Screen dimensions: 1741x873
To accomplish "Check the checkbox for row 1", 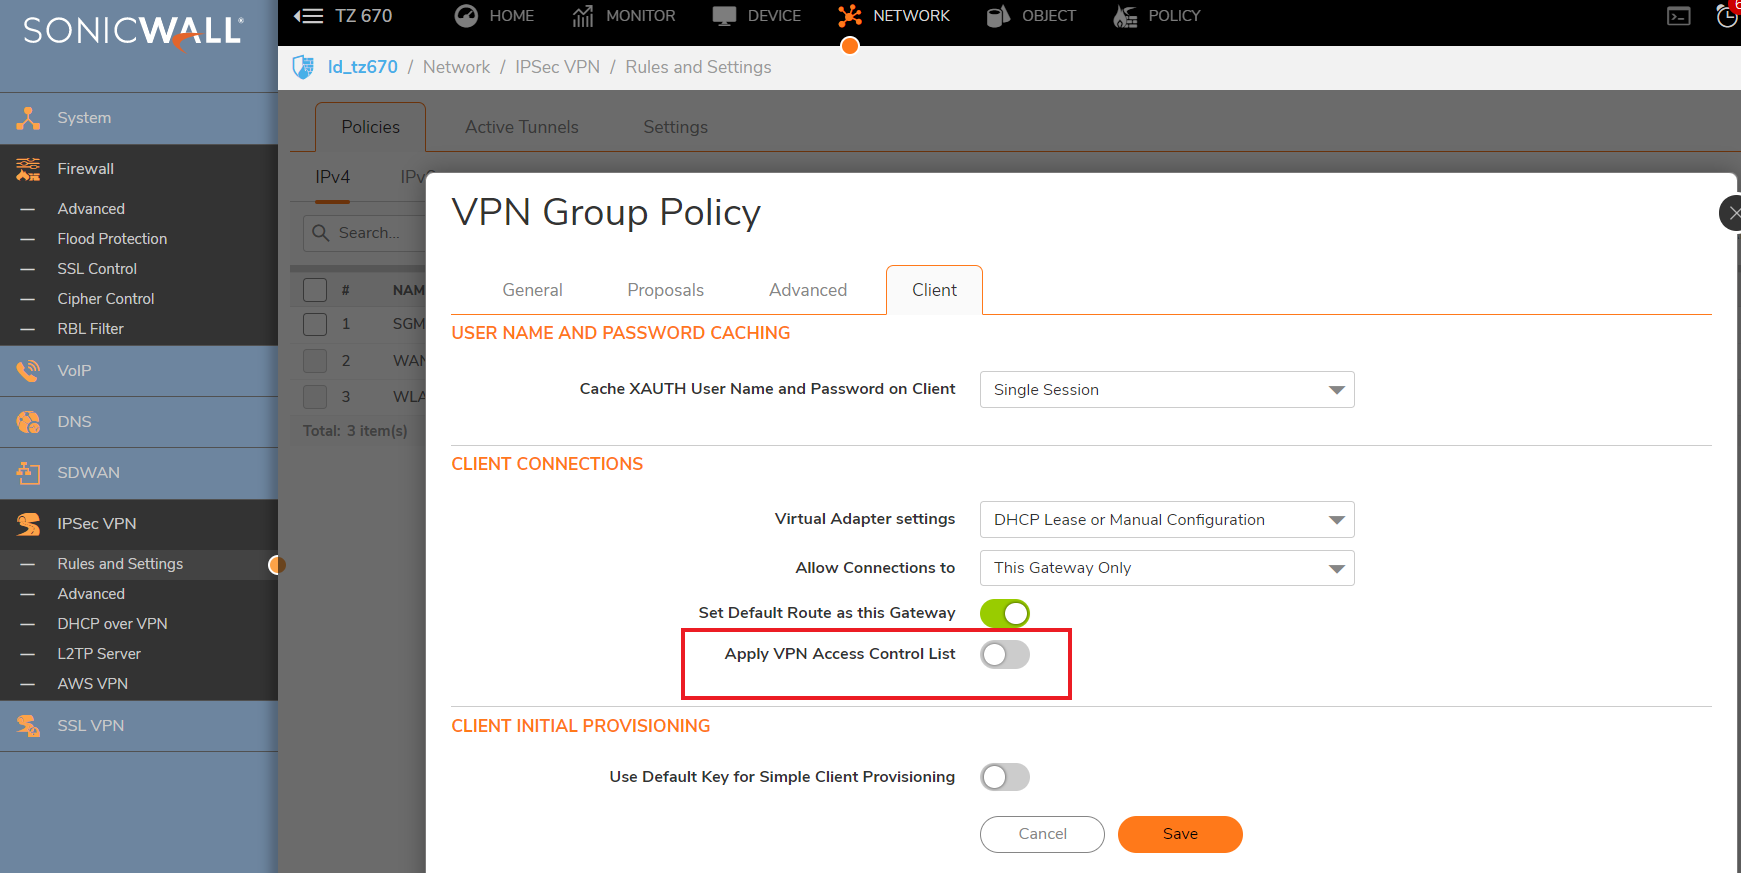I will click(x=315, y=324).
